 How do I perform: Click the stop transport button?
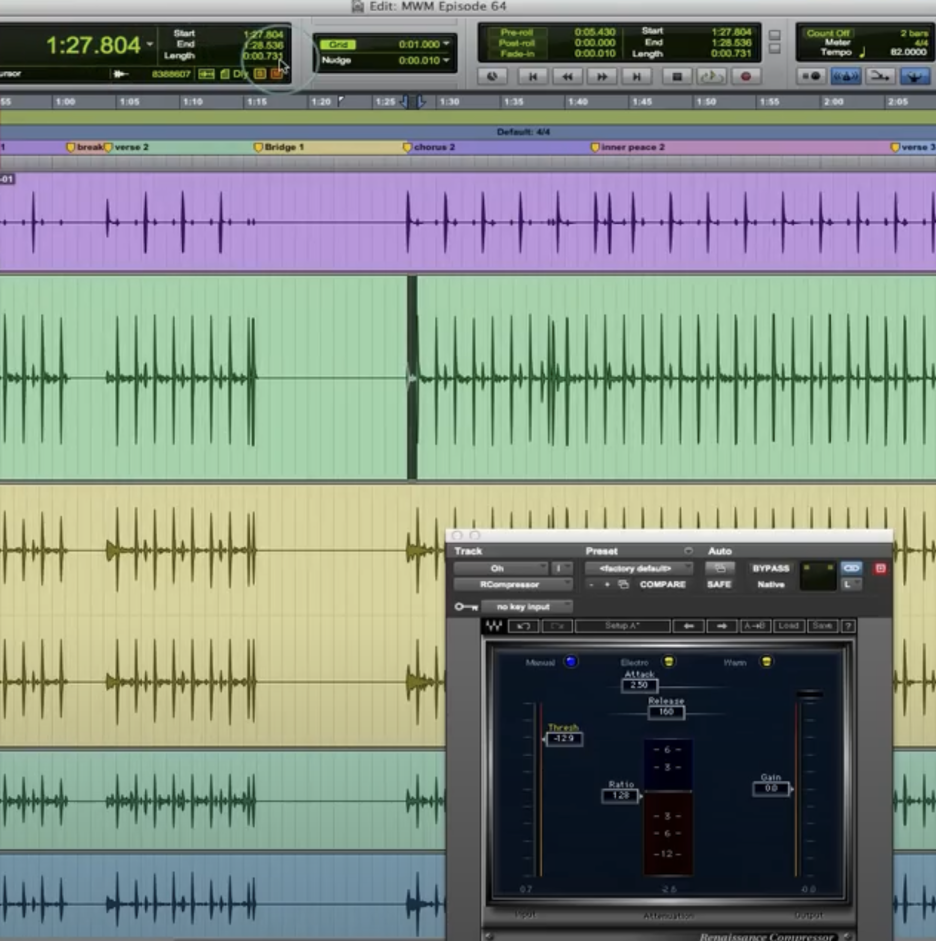click(x=677, y=76)
